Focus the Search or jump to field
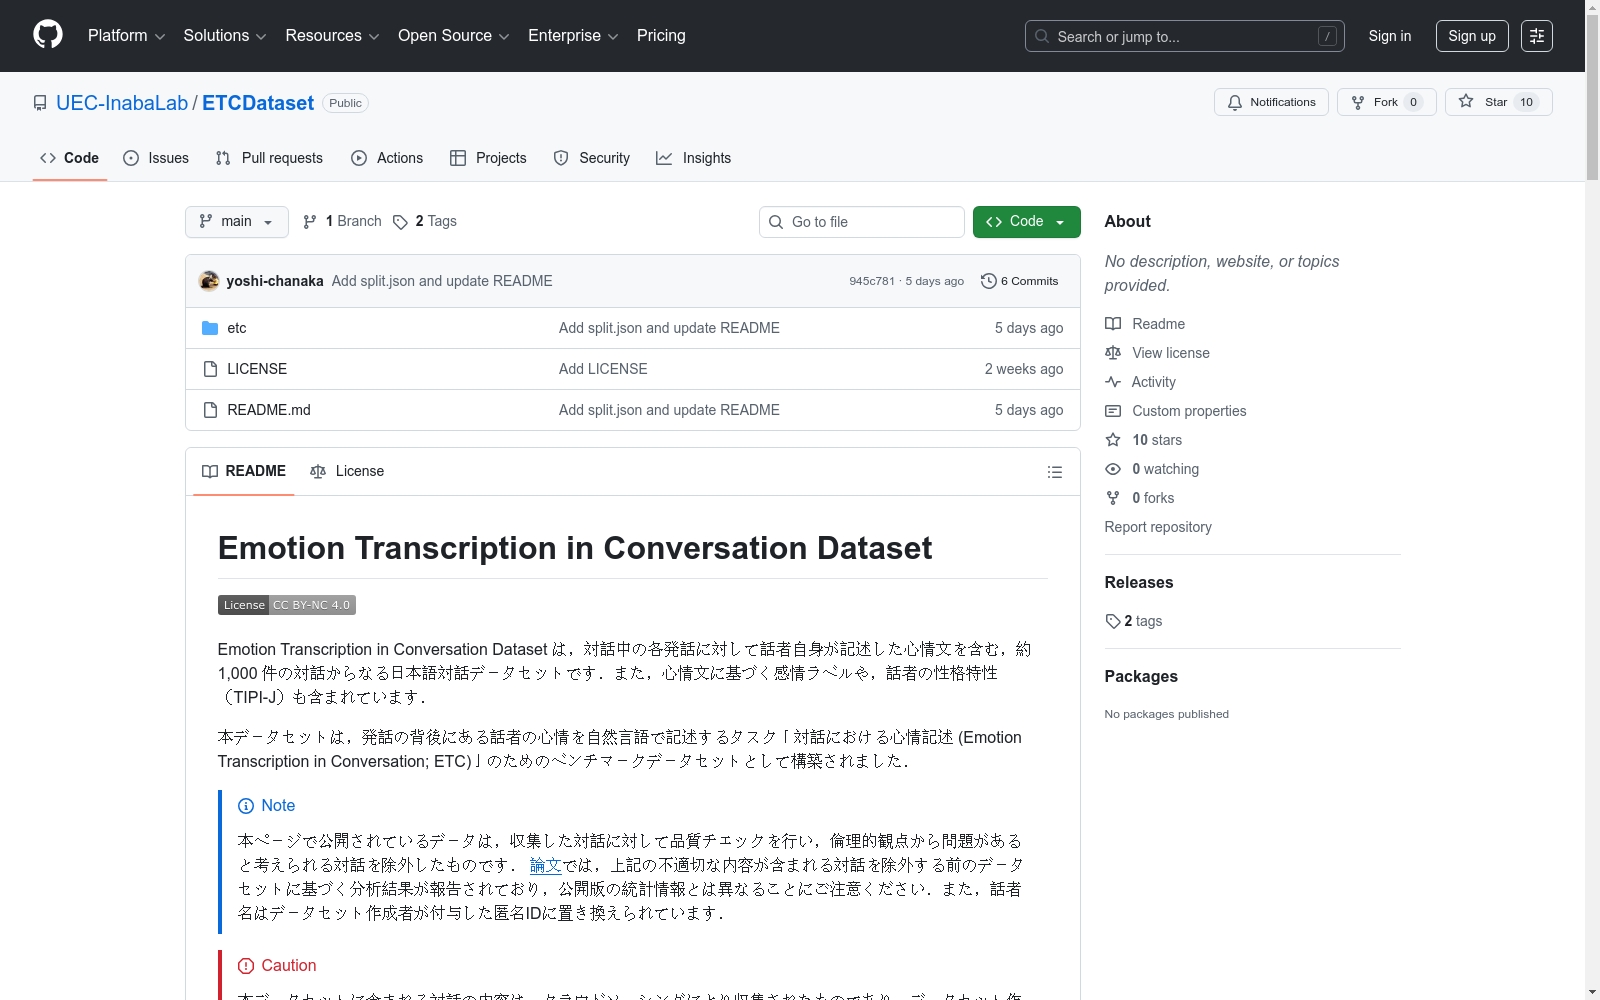Screen dimensions: 1600x1000 click(1185, 36)
